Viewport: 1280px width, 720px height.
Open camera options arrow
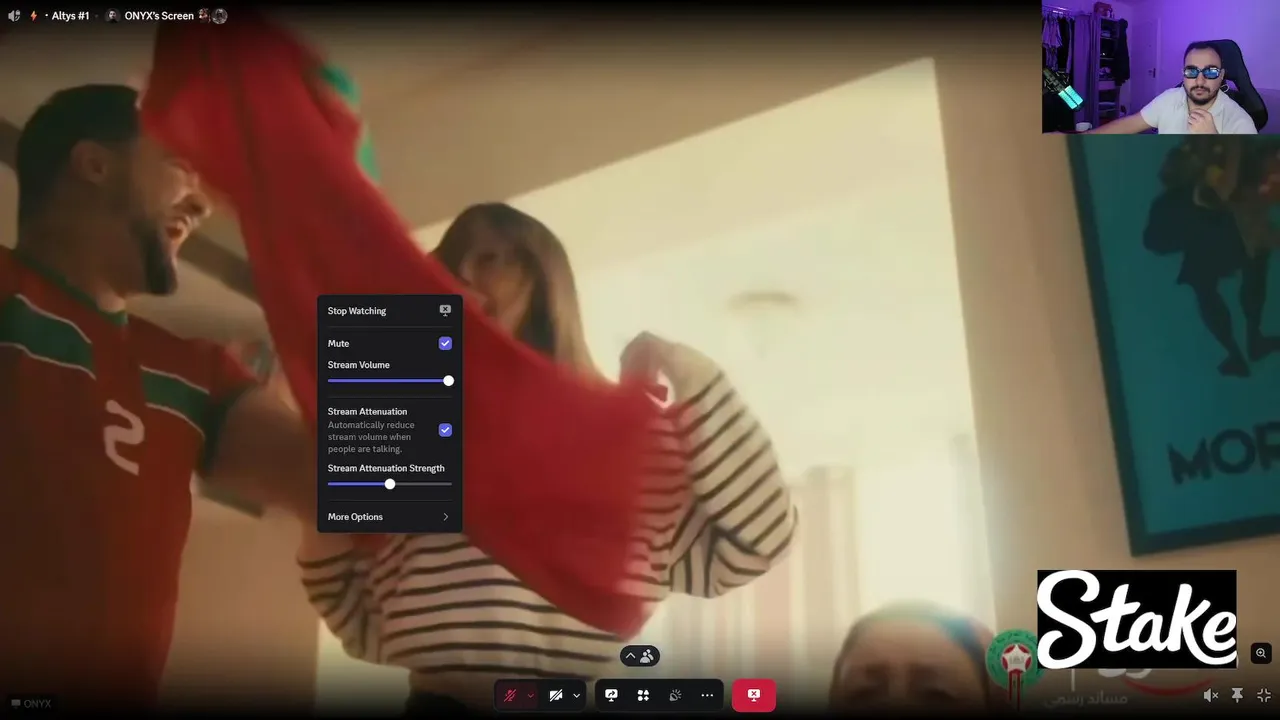pos(576,695)
